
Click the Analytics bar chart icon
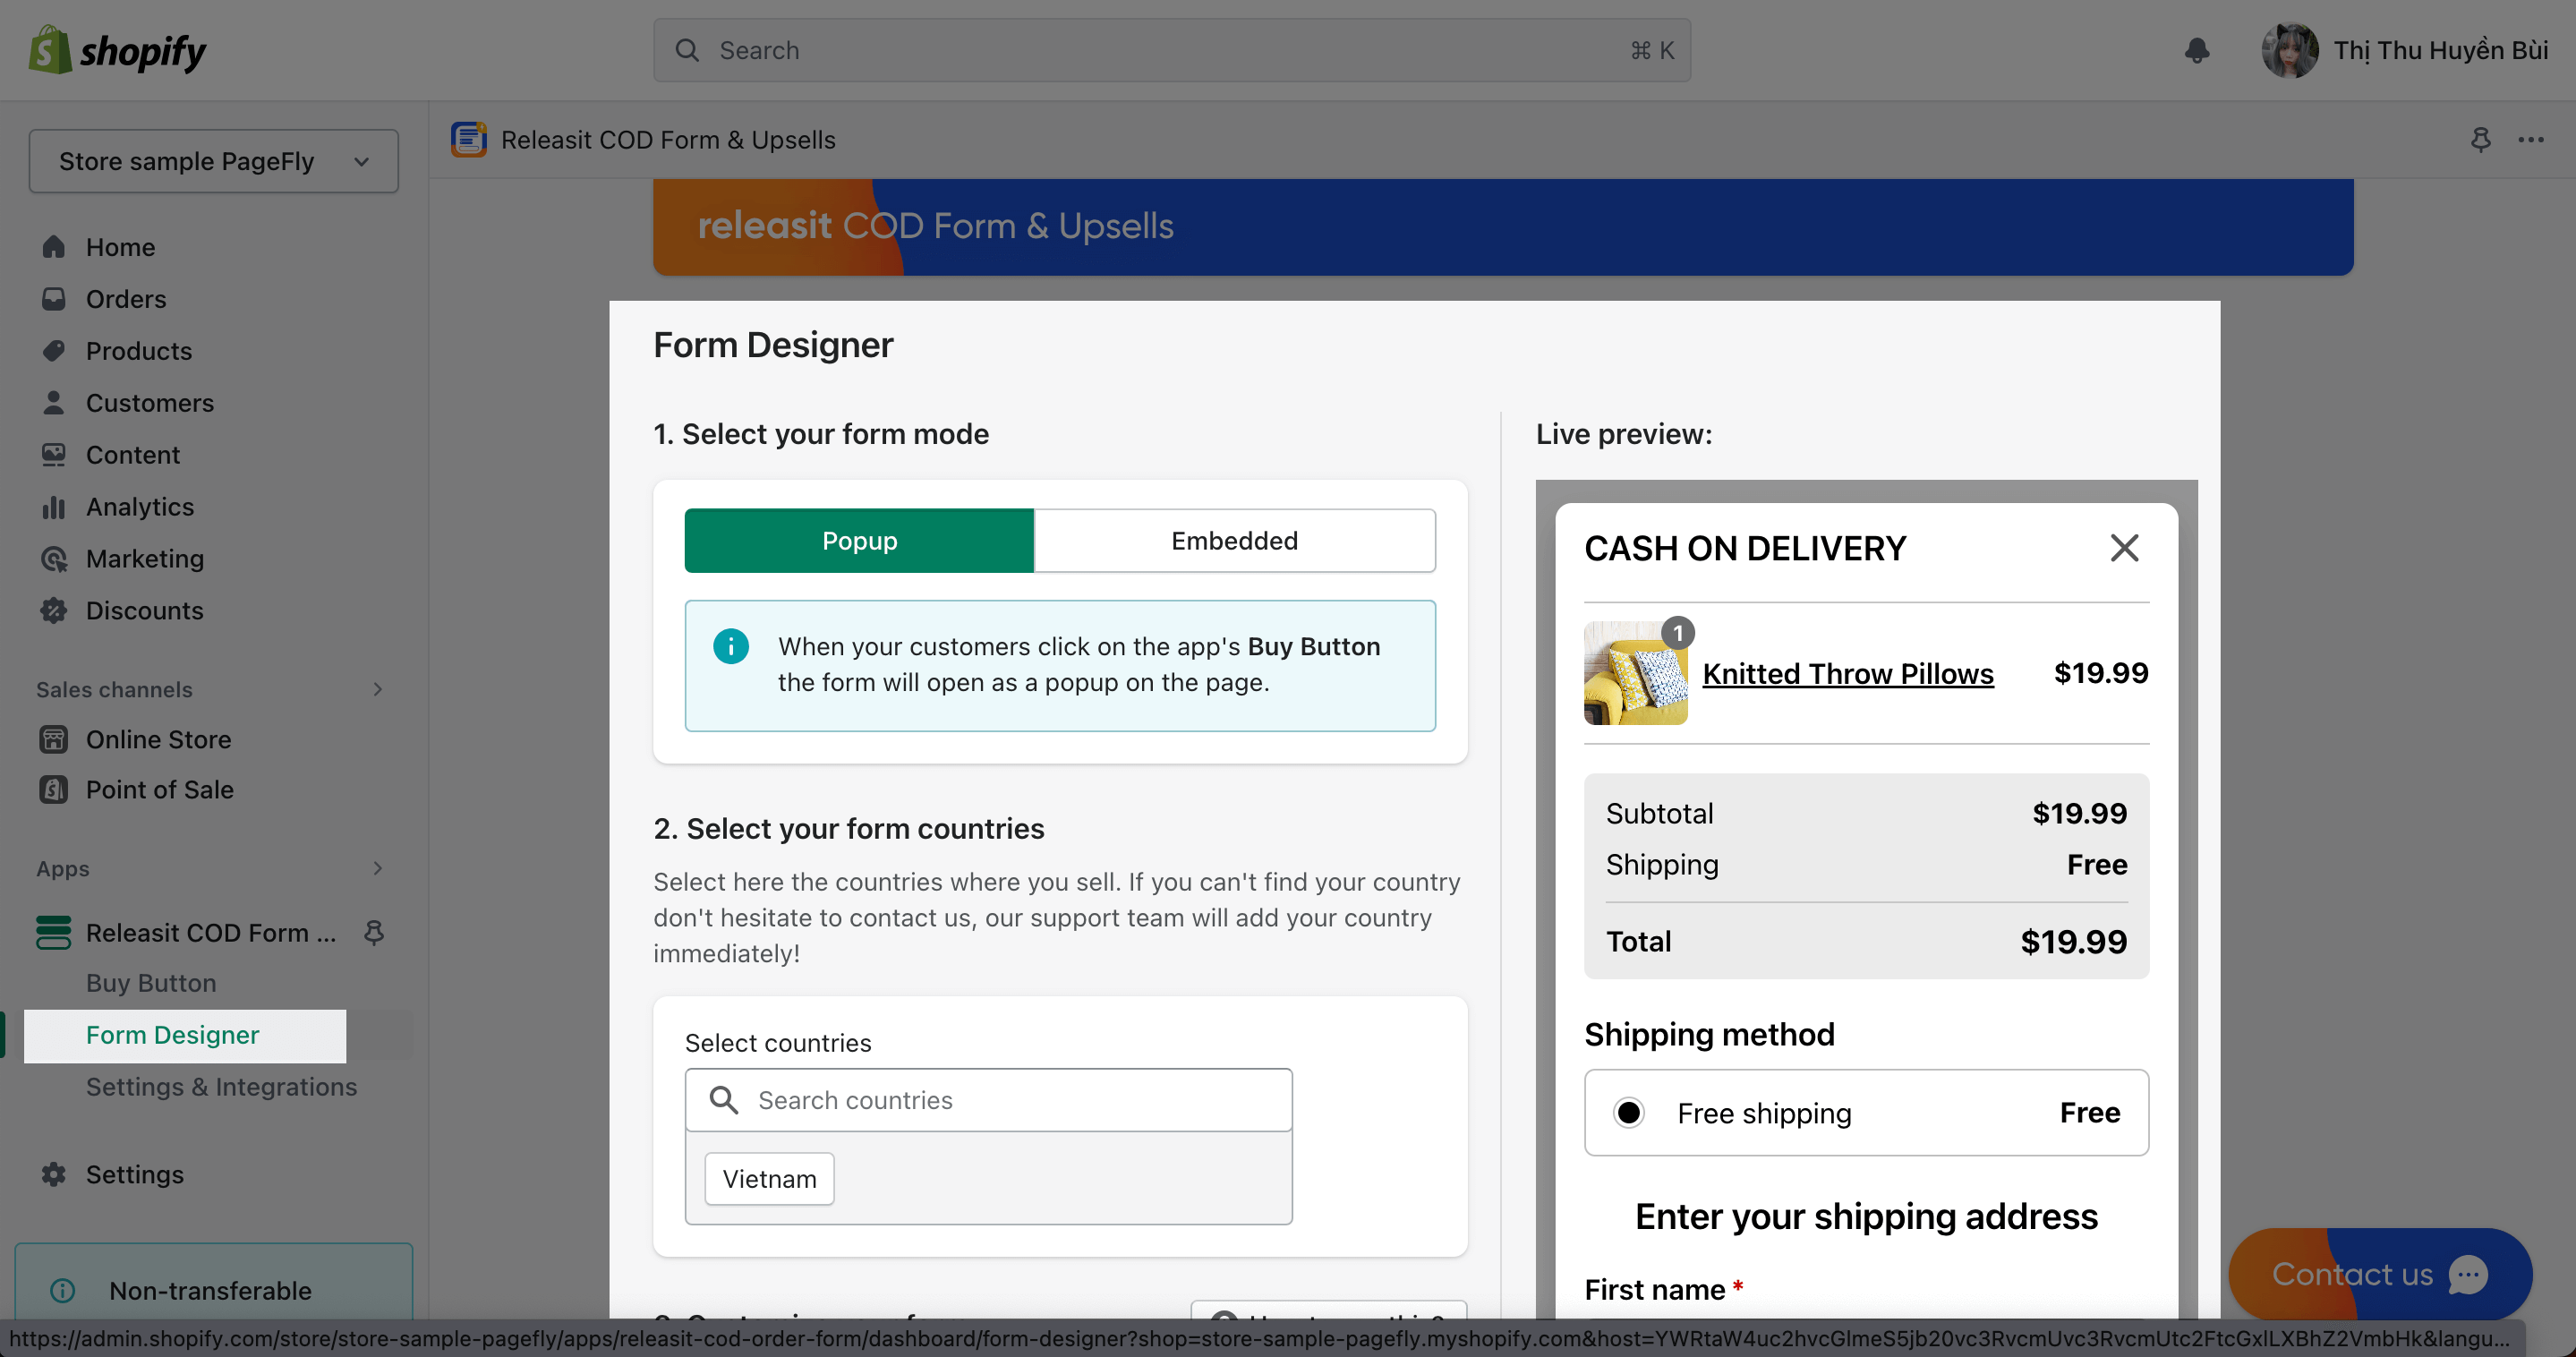[x=54, y=507]
